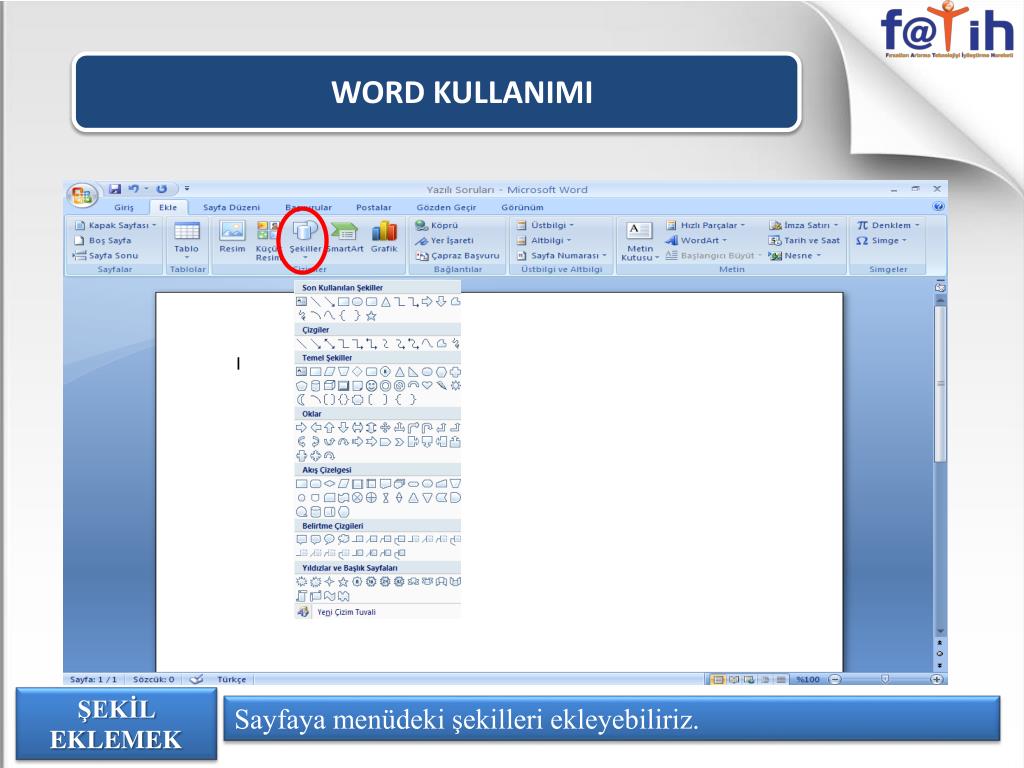Image resolution: width=1024 pixels, height=768 pixels.
Task: Pick the star in Son Kullanılan Şekiller
Action: pos(371,315)
